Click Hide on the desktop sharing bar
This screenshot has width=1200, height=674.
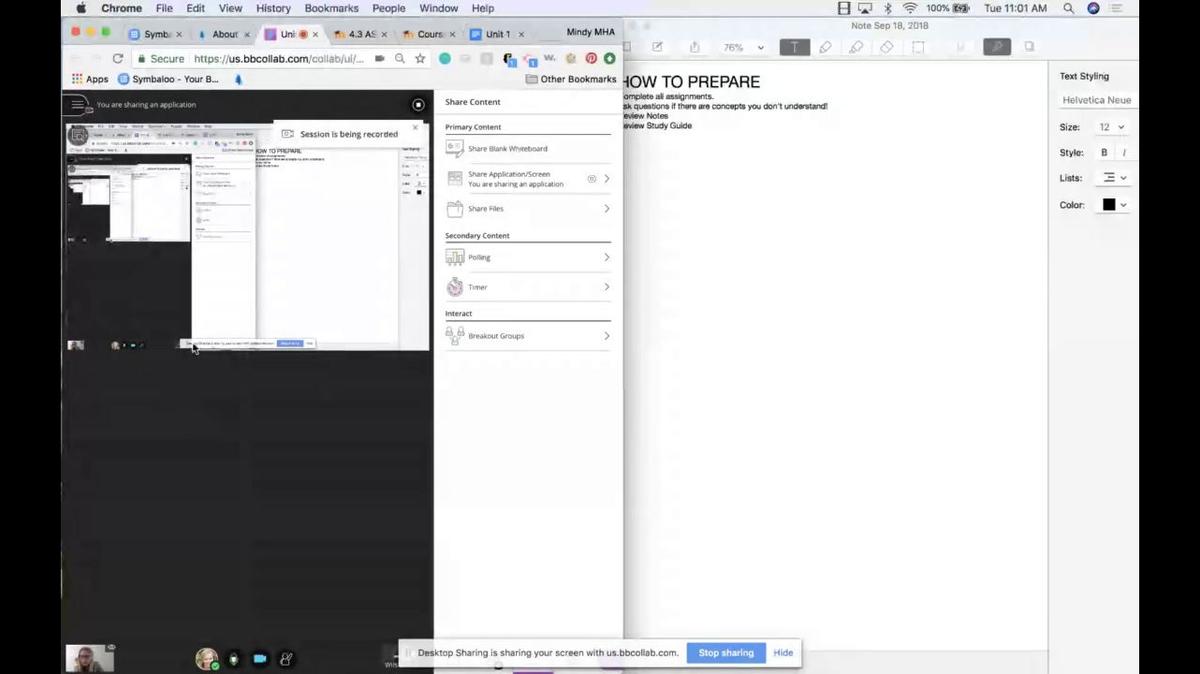(783, 653)
